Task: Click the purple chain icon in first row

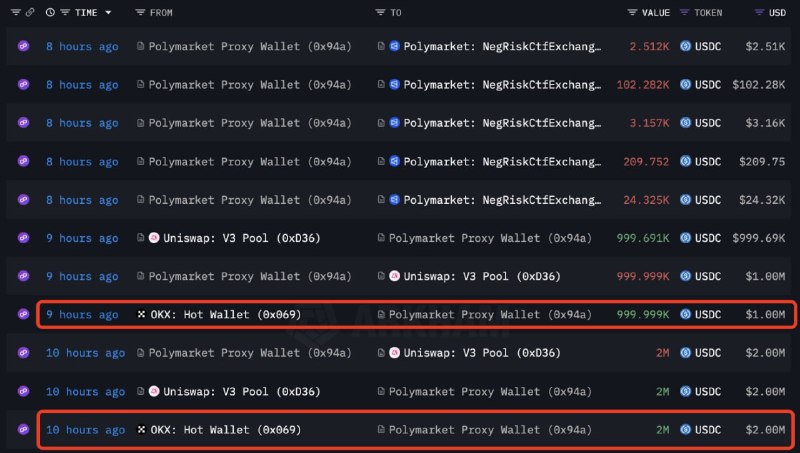Action: 23,46
